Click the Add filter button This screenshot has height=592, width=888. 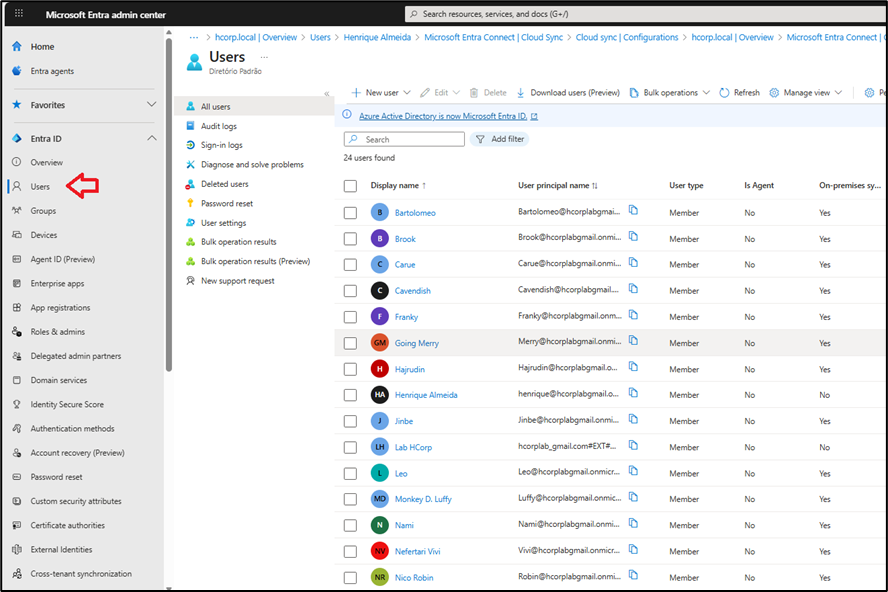tap(500, 139)
